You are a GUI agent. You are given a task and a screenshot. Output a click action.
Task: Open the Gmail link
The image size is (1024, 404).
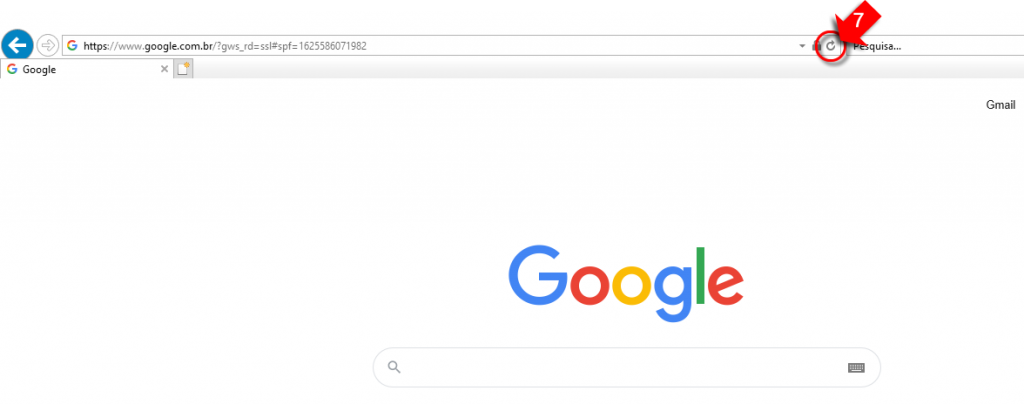(1000, 105)
